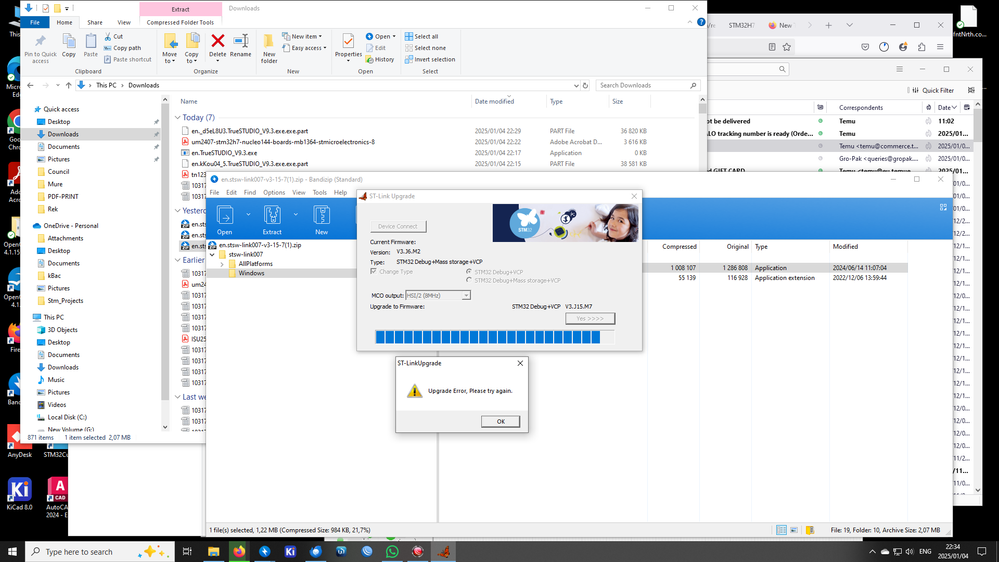Open KiCad from the taskbar

[290, 552]
